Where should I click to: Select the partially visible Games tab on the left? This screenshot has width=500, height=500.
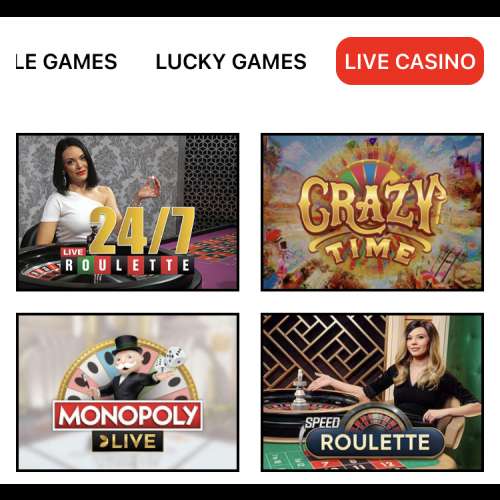click(x=66, y=62)
